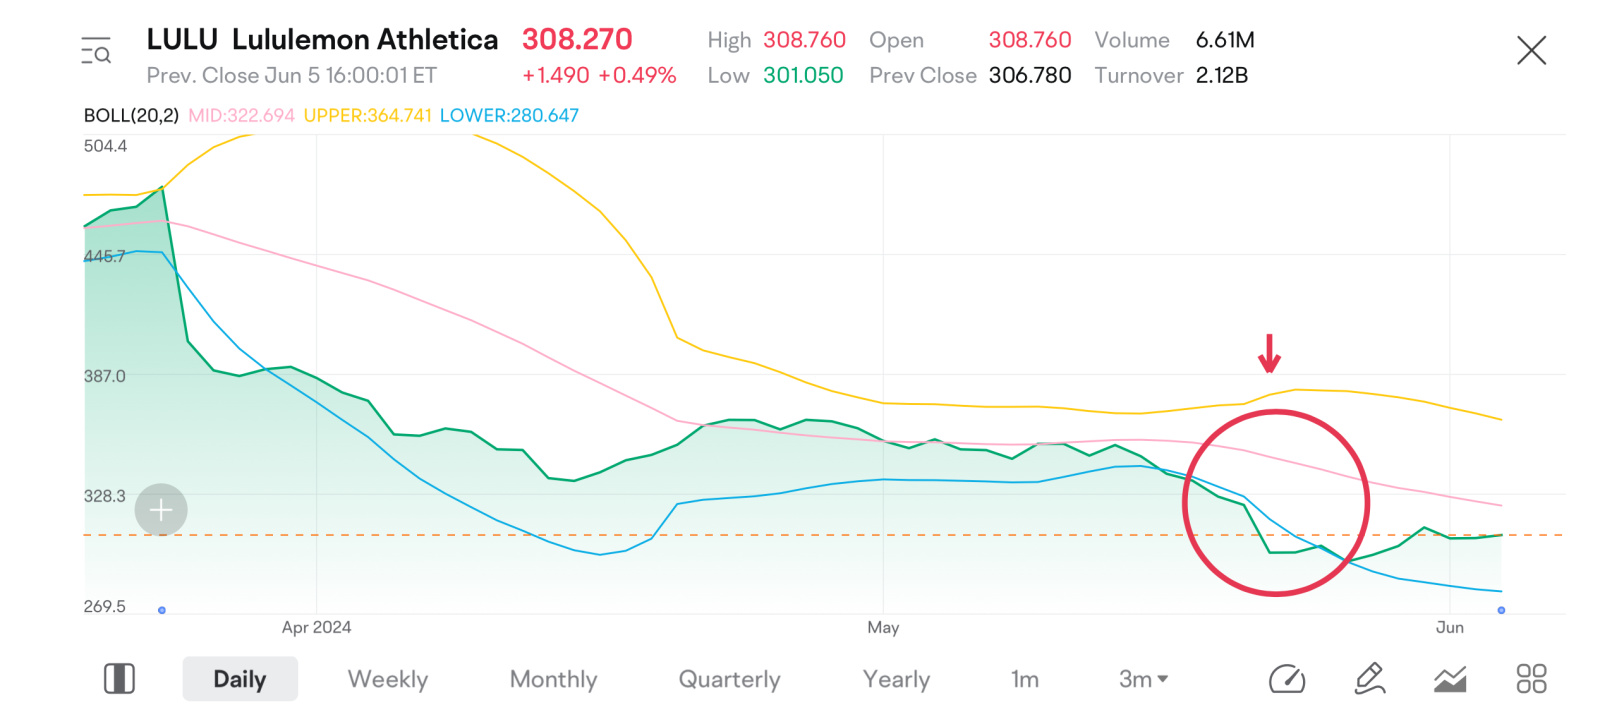The width and height of the screenshot is (1600, 712).
Task: Tap the round plus crosshair button
Action: pos(161,510)
